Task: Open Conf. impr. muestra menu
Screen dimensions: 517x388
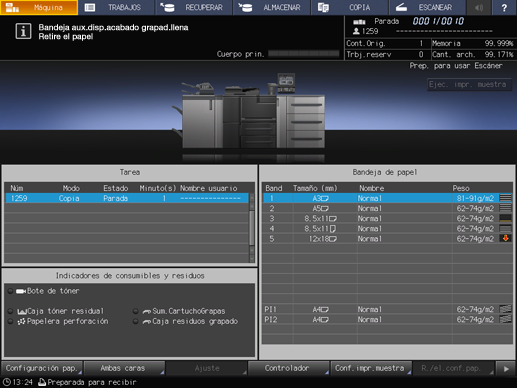Action: tap(371, 368)
